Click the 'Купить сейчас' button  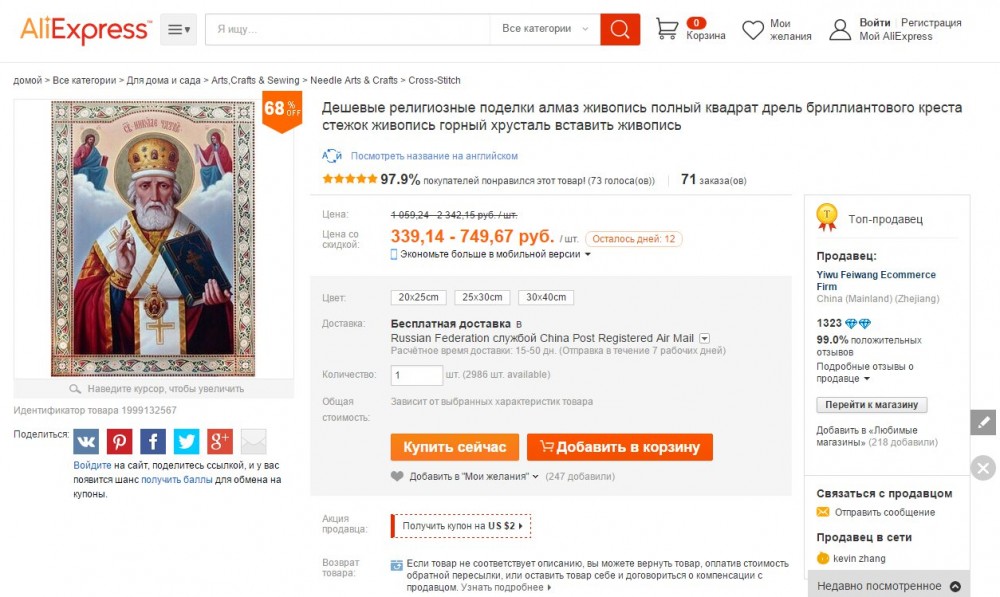455,447
